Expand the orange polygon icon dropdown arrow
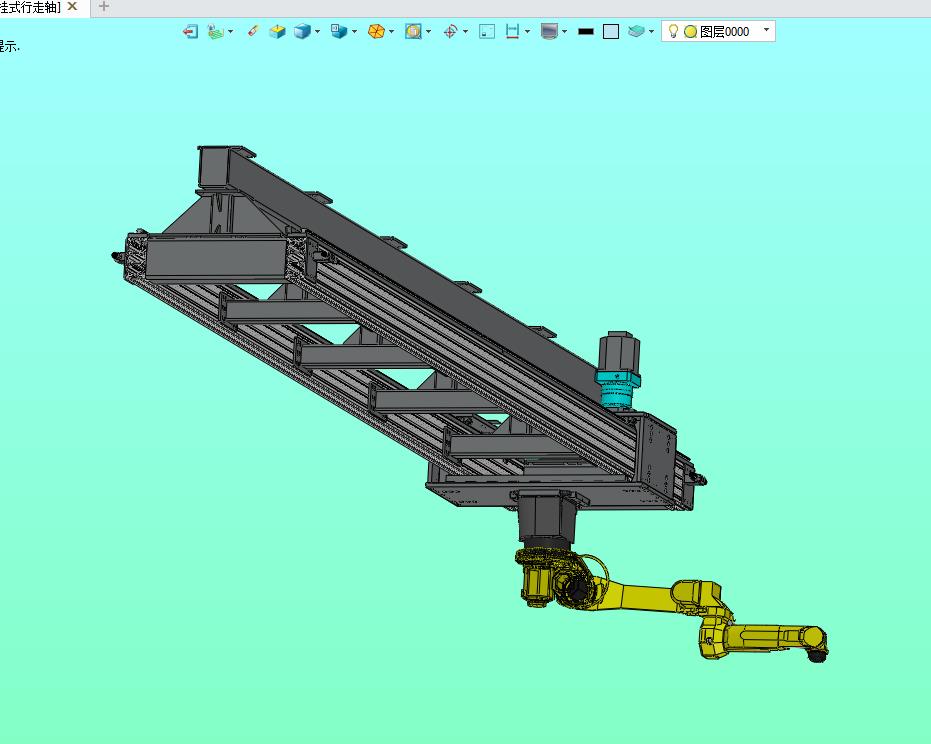 coord(392,31)
